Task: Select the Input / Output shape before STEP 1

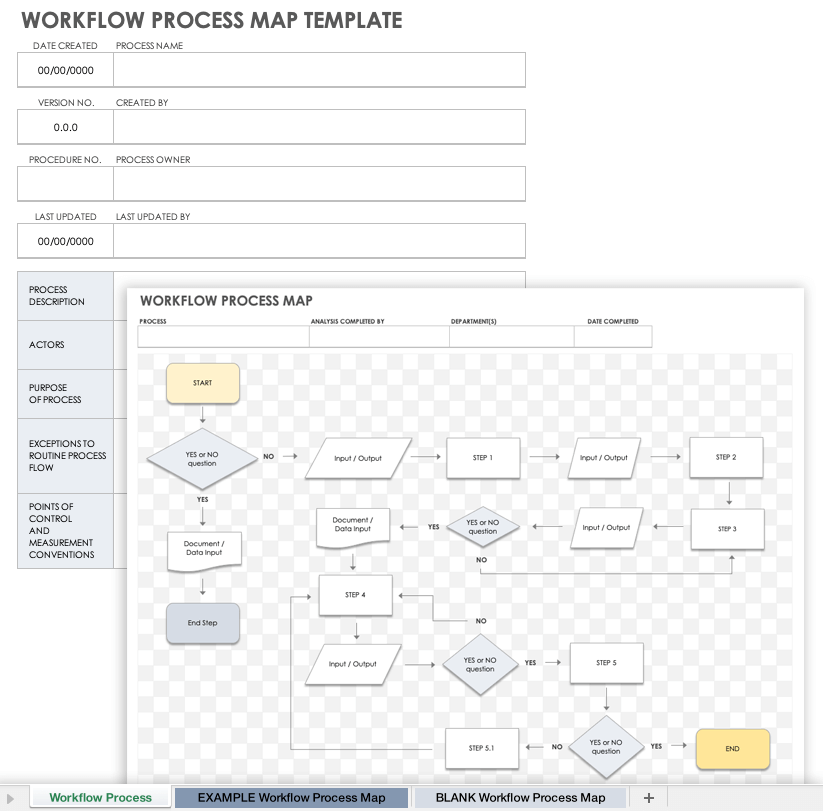Action: click(x=358, y=458)
